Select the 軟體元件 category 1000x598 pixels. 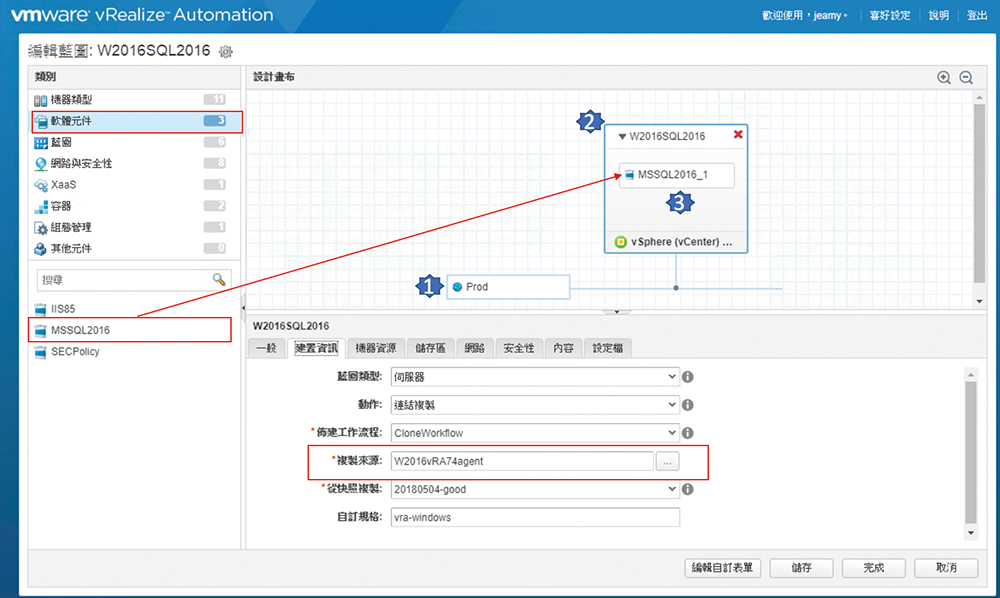(137, 121)
